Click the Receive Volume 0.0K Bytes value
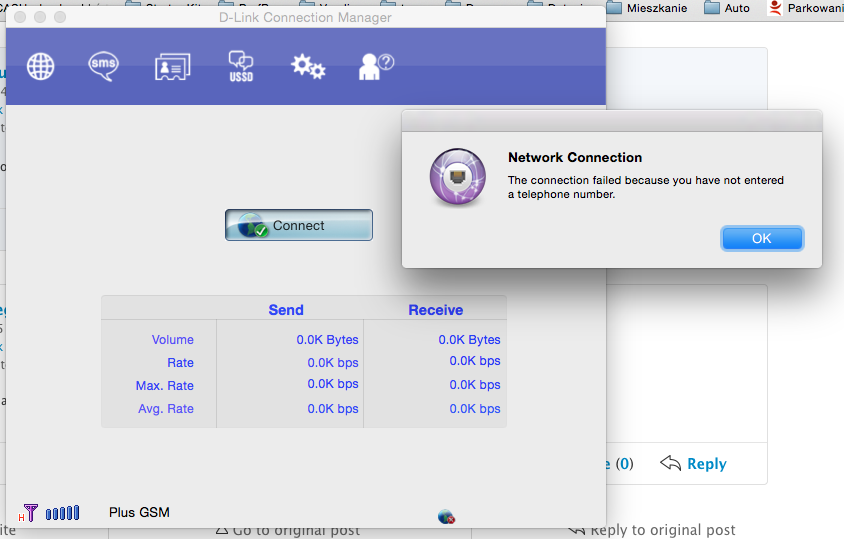Viewport: 844px width, 539px height. (469, 340)
